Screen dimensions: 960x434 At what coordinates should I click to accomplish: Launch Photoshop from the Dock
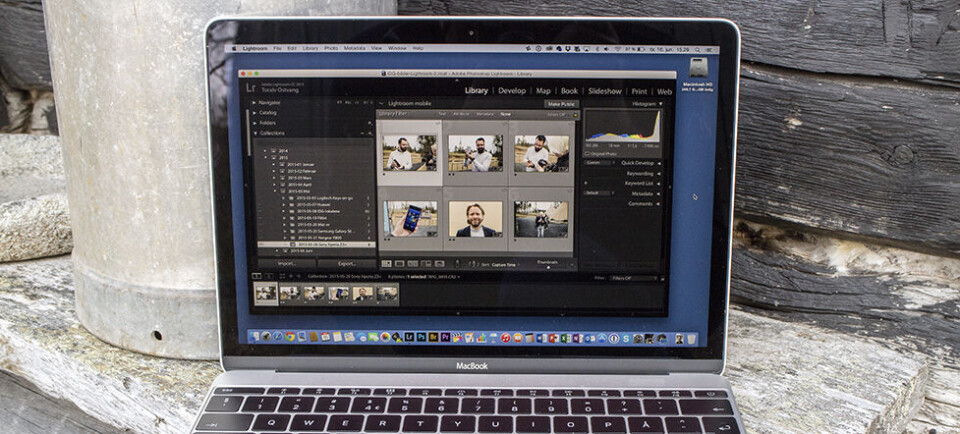point(421,338)
